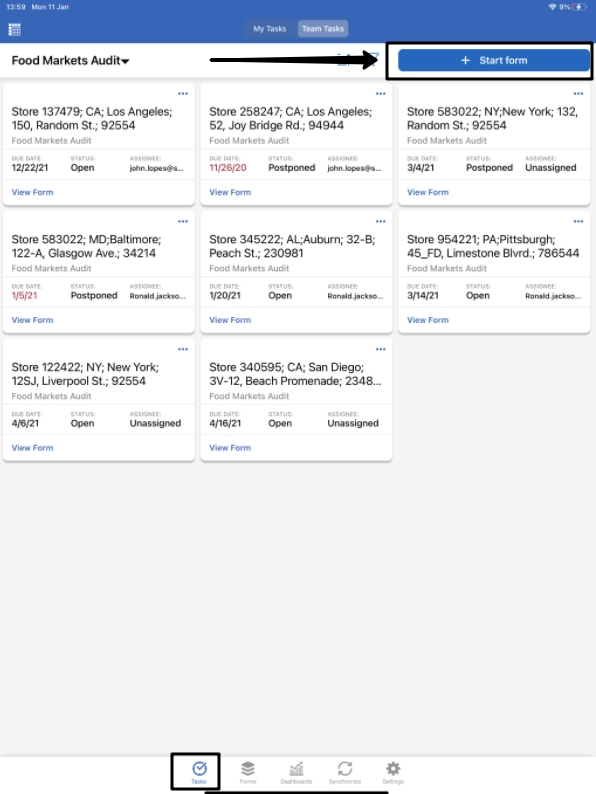
Task: Open View Form for Store 345222 Auburn
Action: click(230, 320)
